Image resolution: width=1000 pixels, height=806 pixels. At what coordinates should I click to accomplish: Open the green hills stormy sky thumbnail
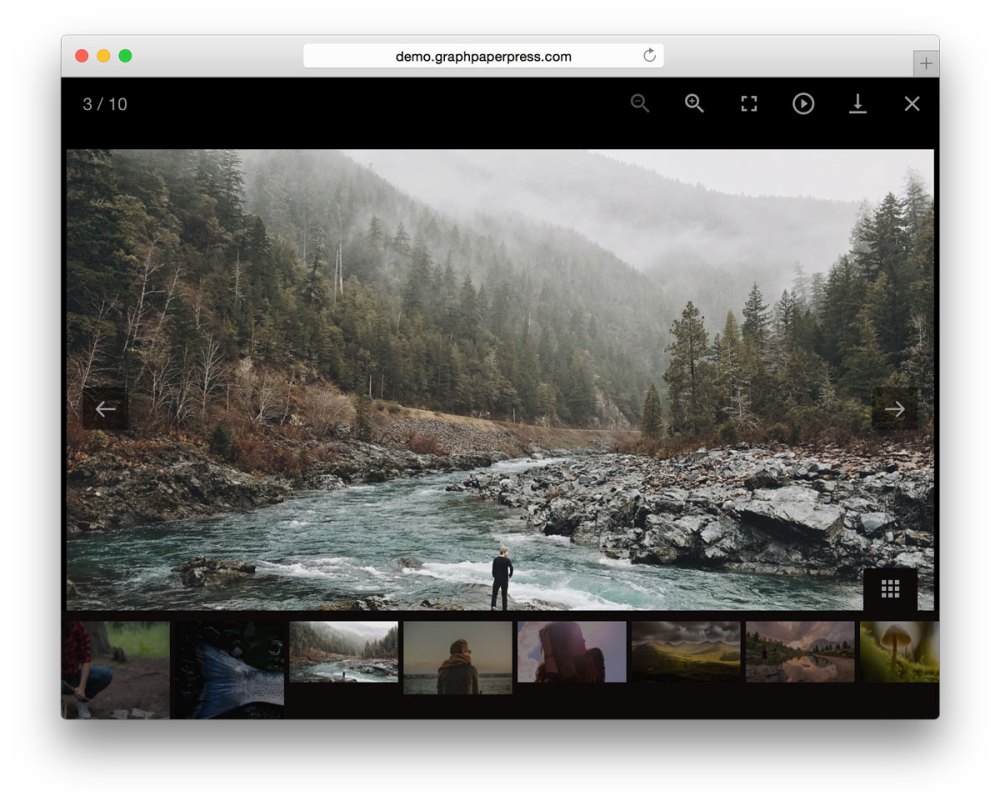tap(686, 651)
